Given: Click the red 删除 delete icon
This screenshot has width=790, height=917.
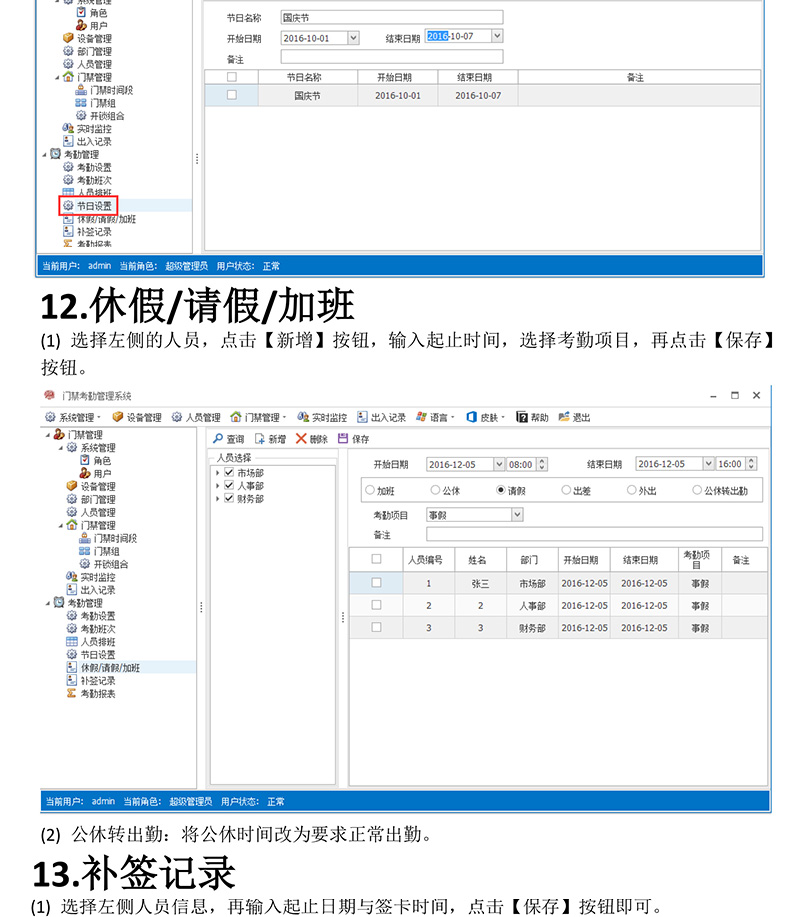Looking at the screenshot, I should (301, 439).
